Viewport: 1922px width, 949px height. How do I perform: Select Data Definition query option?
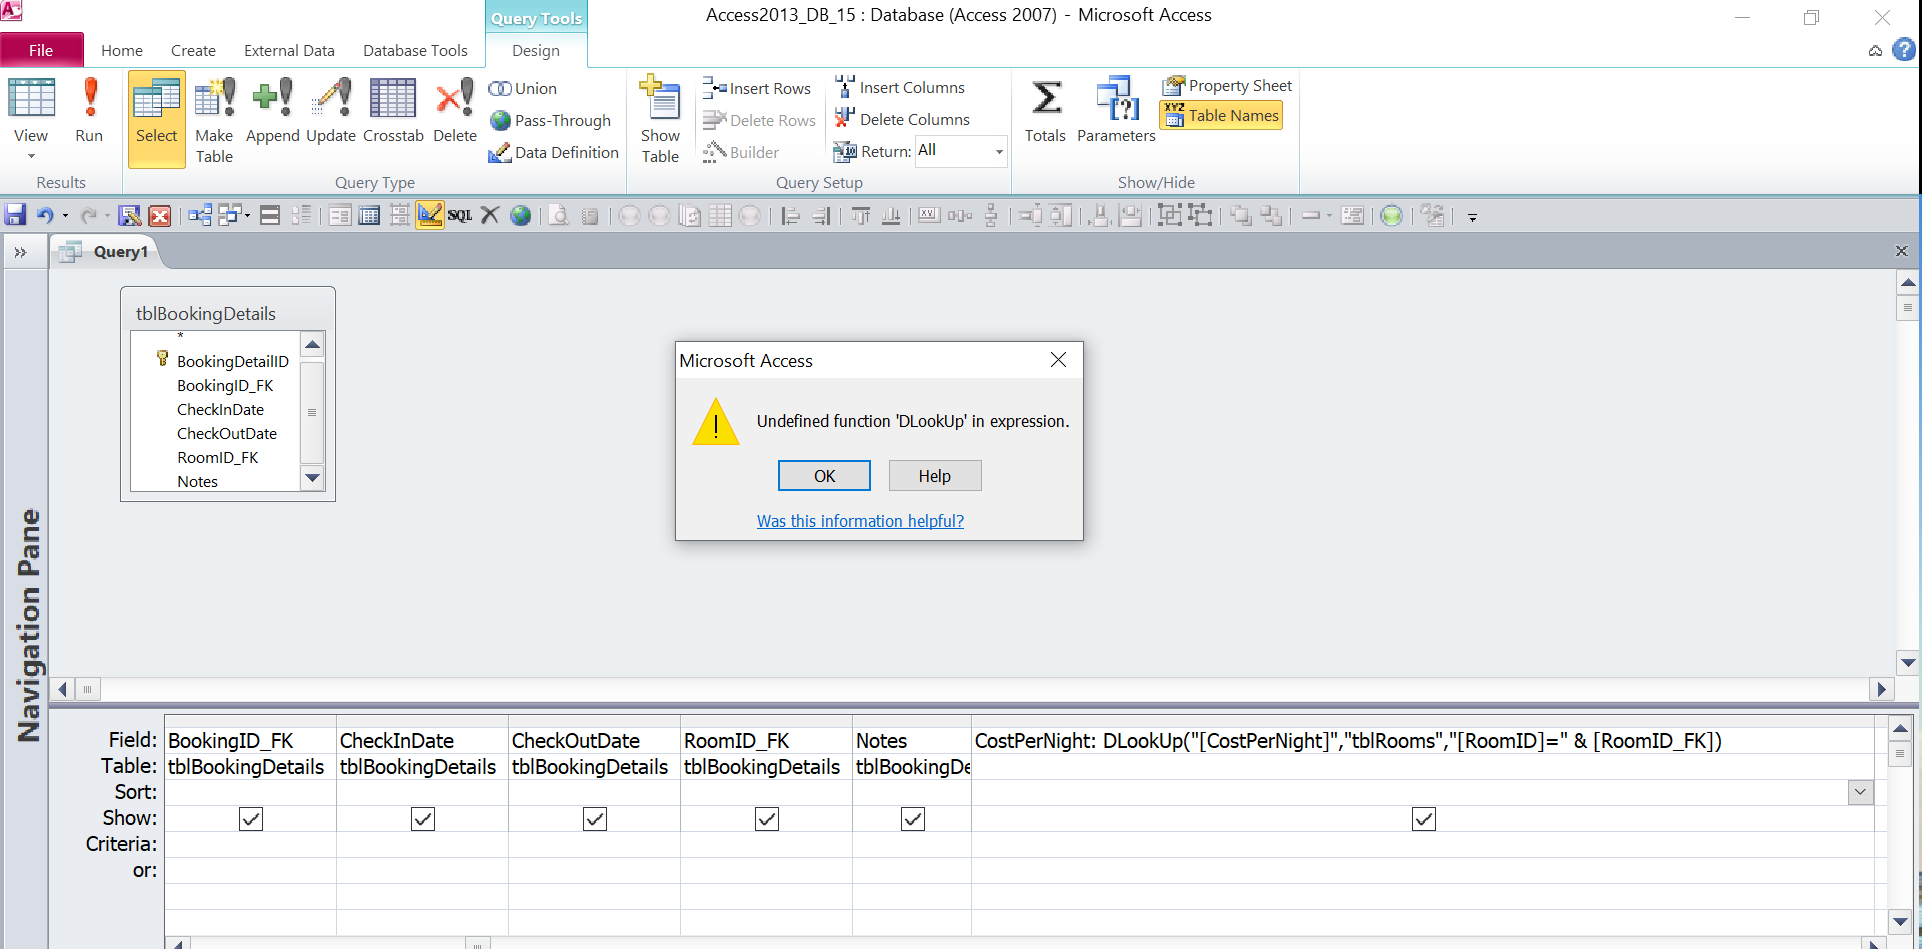[554, 152]
